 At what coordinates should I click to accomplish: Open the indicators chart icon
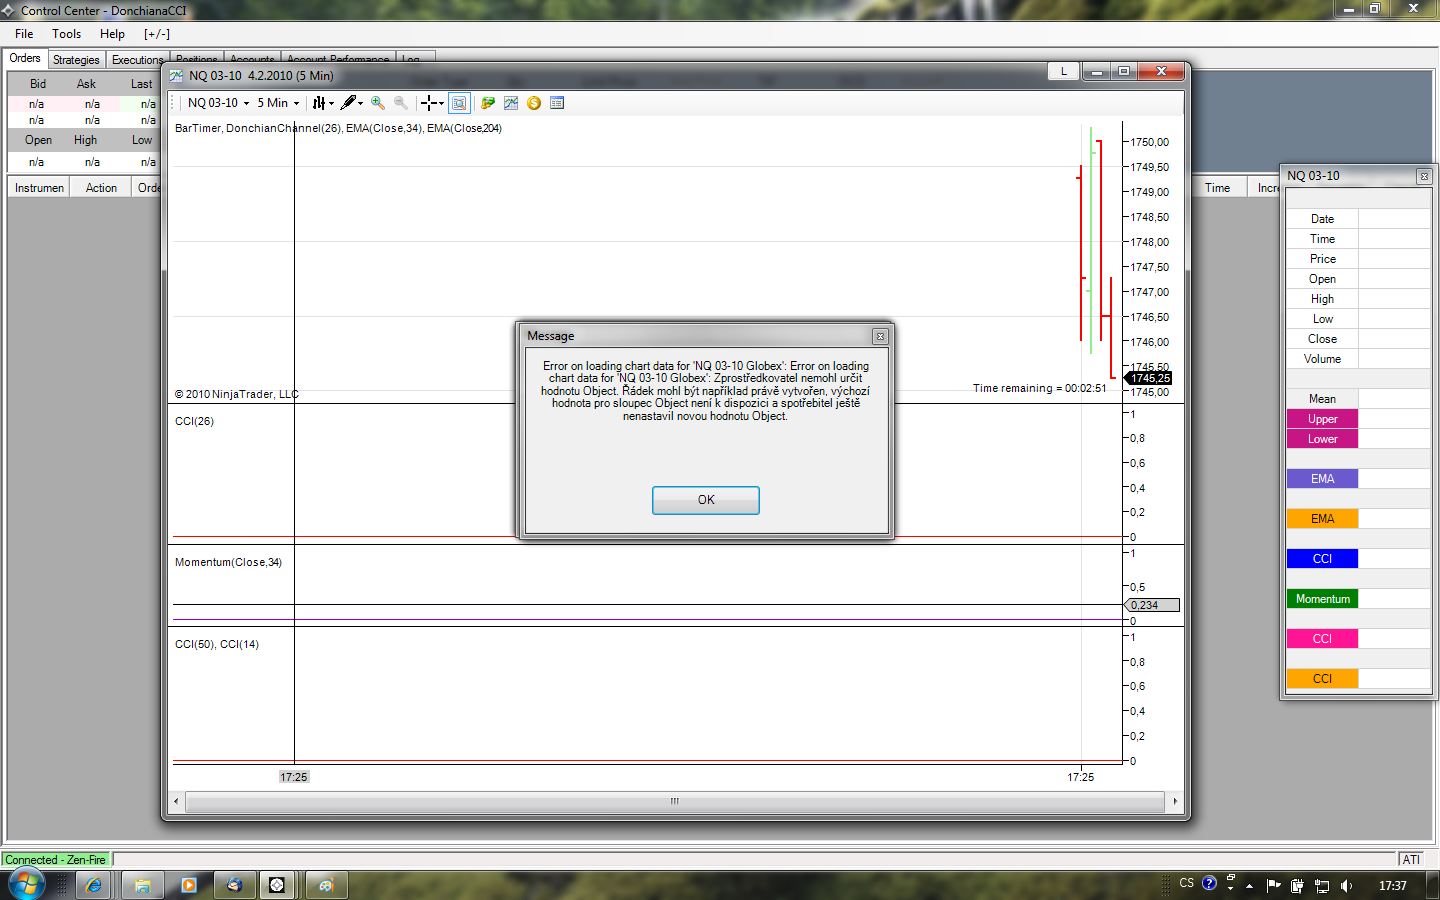pos(511,103)
